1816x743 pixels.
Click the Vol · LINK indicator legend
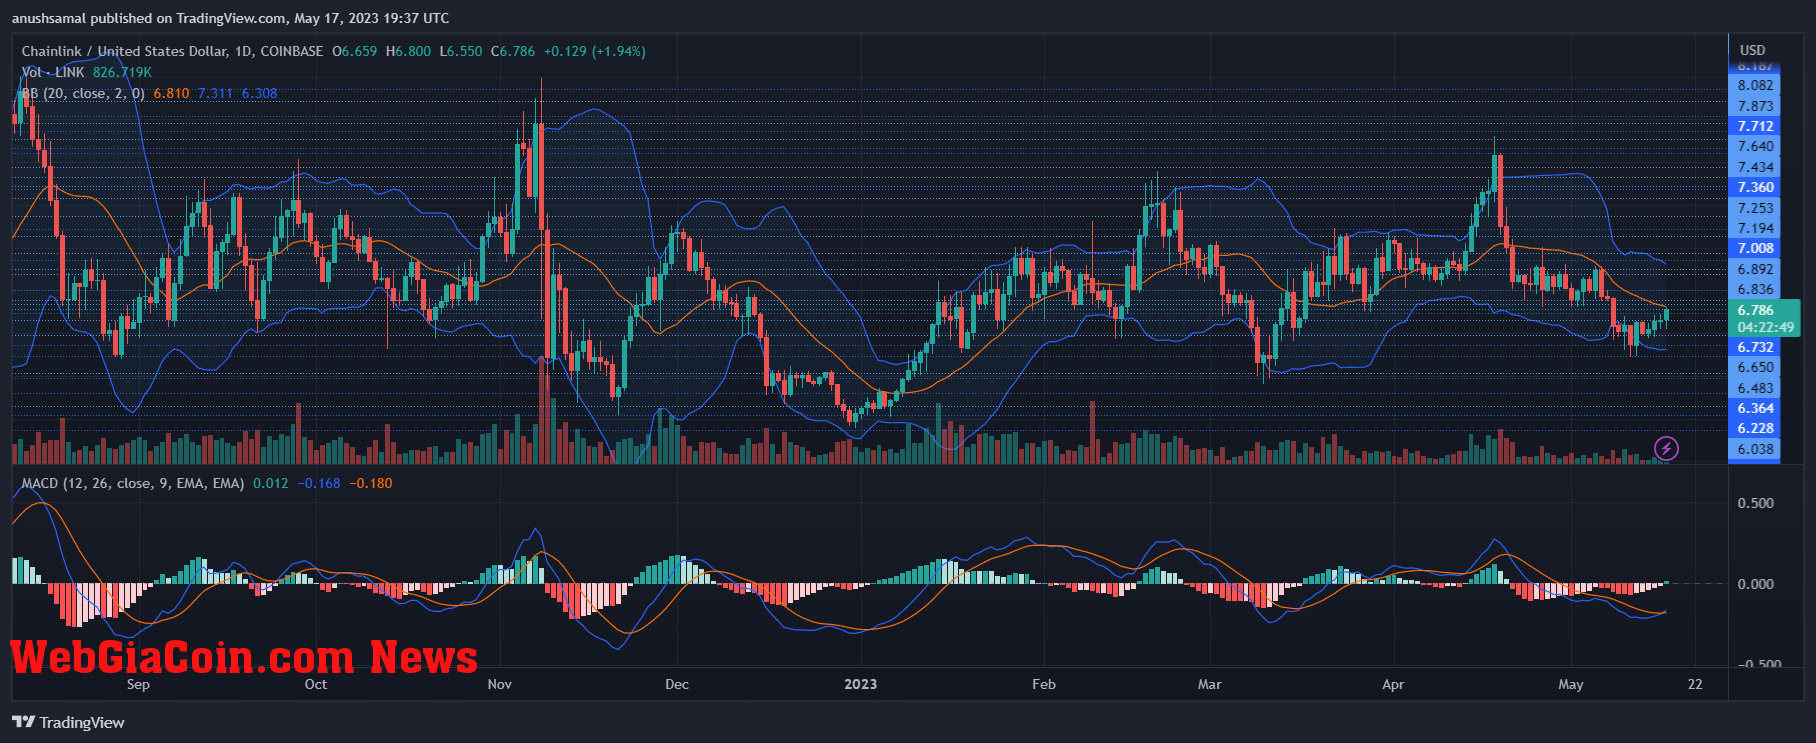53,72
